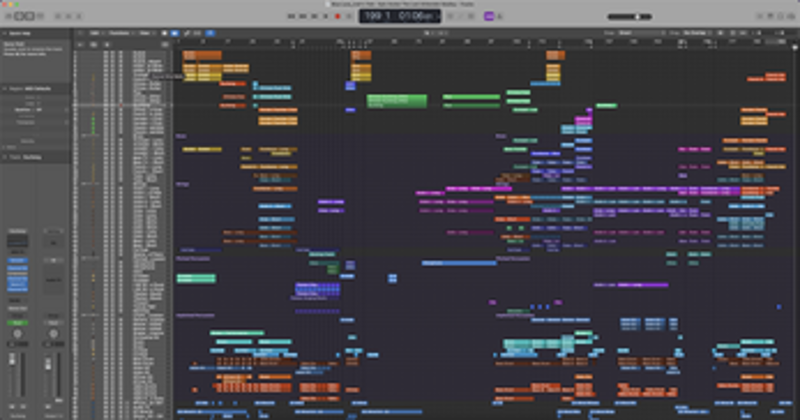This screenshot has height=420, width=800.
Task: Click Read automation on the output strip
Action: click(x=53, y=323)
